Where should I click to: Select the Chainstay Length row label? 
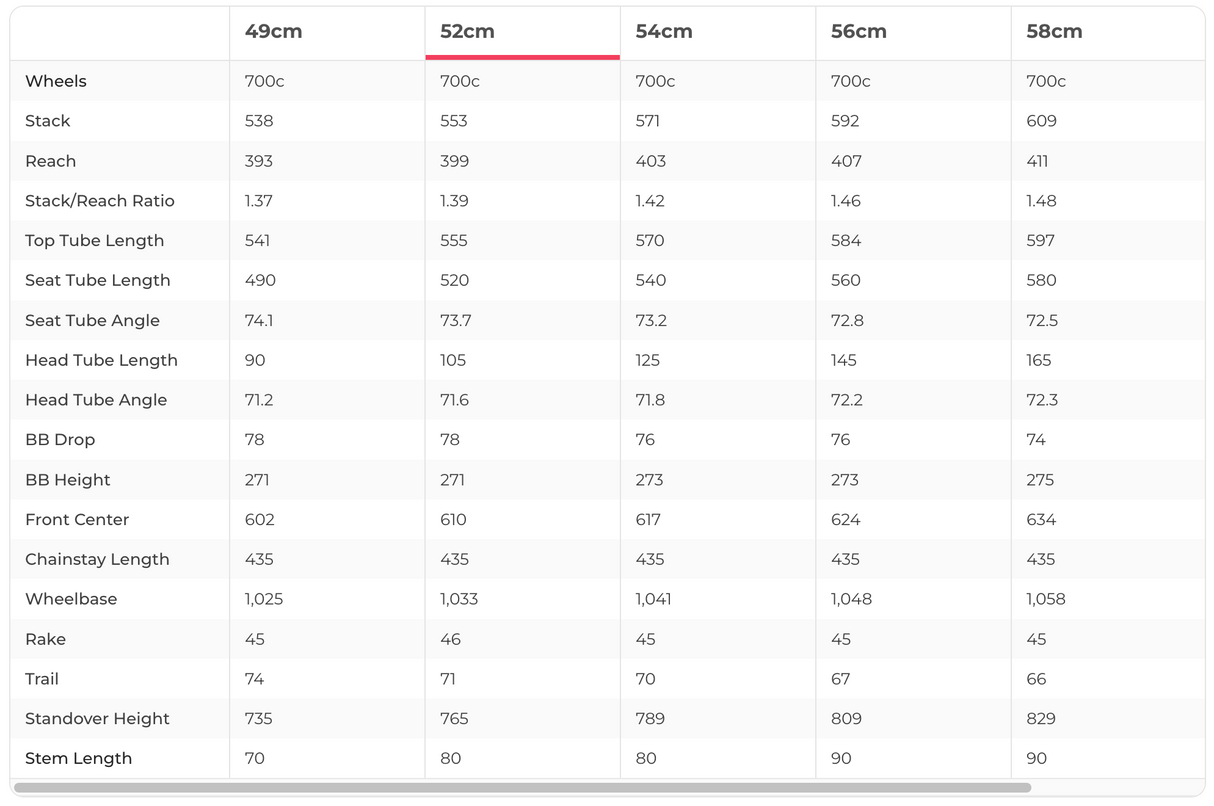(x=97, y=559)
